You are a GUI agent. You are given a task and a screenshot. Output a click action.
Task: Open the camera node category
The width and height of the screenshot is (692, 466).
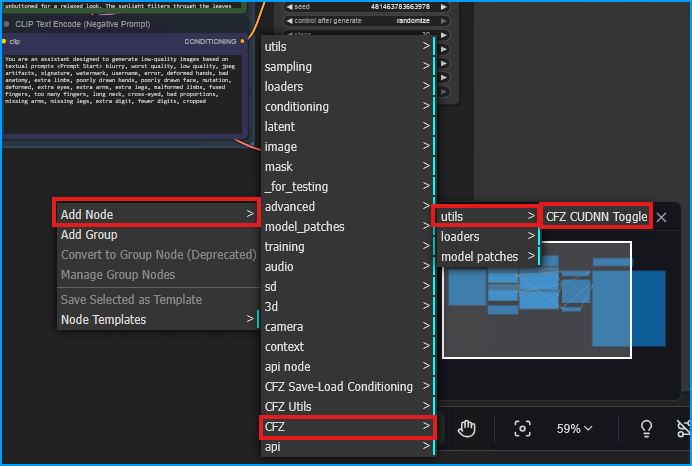pyautogui.click(x=347, y=327)
